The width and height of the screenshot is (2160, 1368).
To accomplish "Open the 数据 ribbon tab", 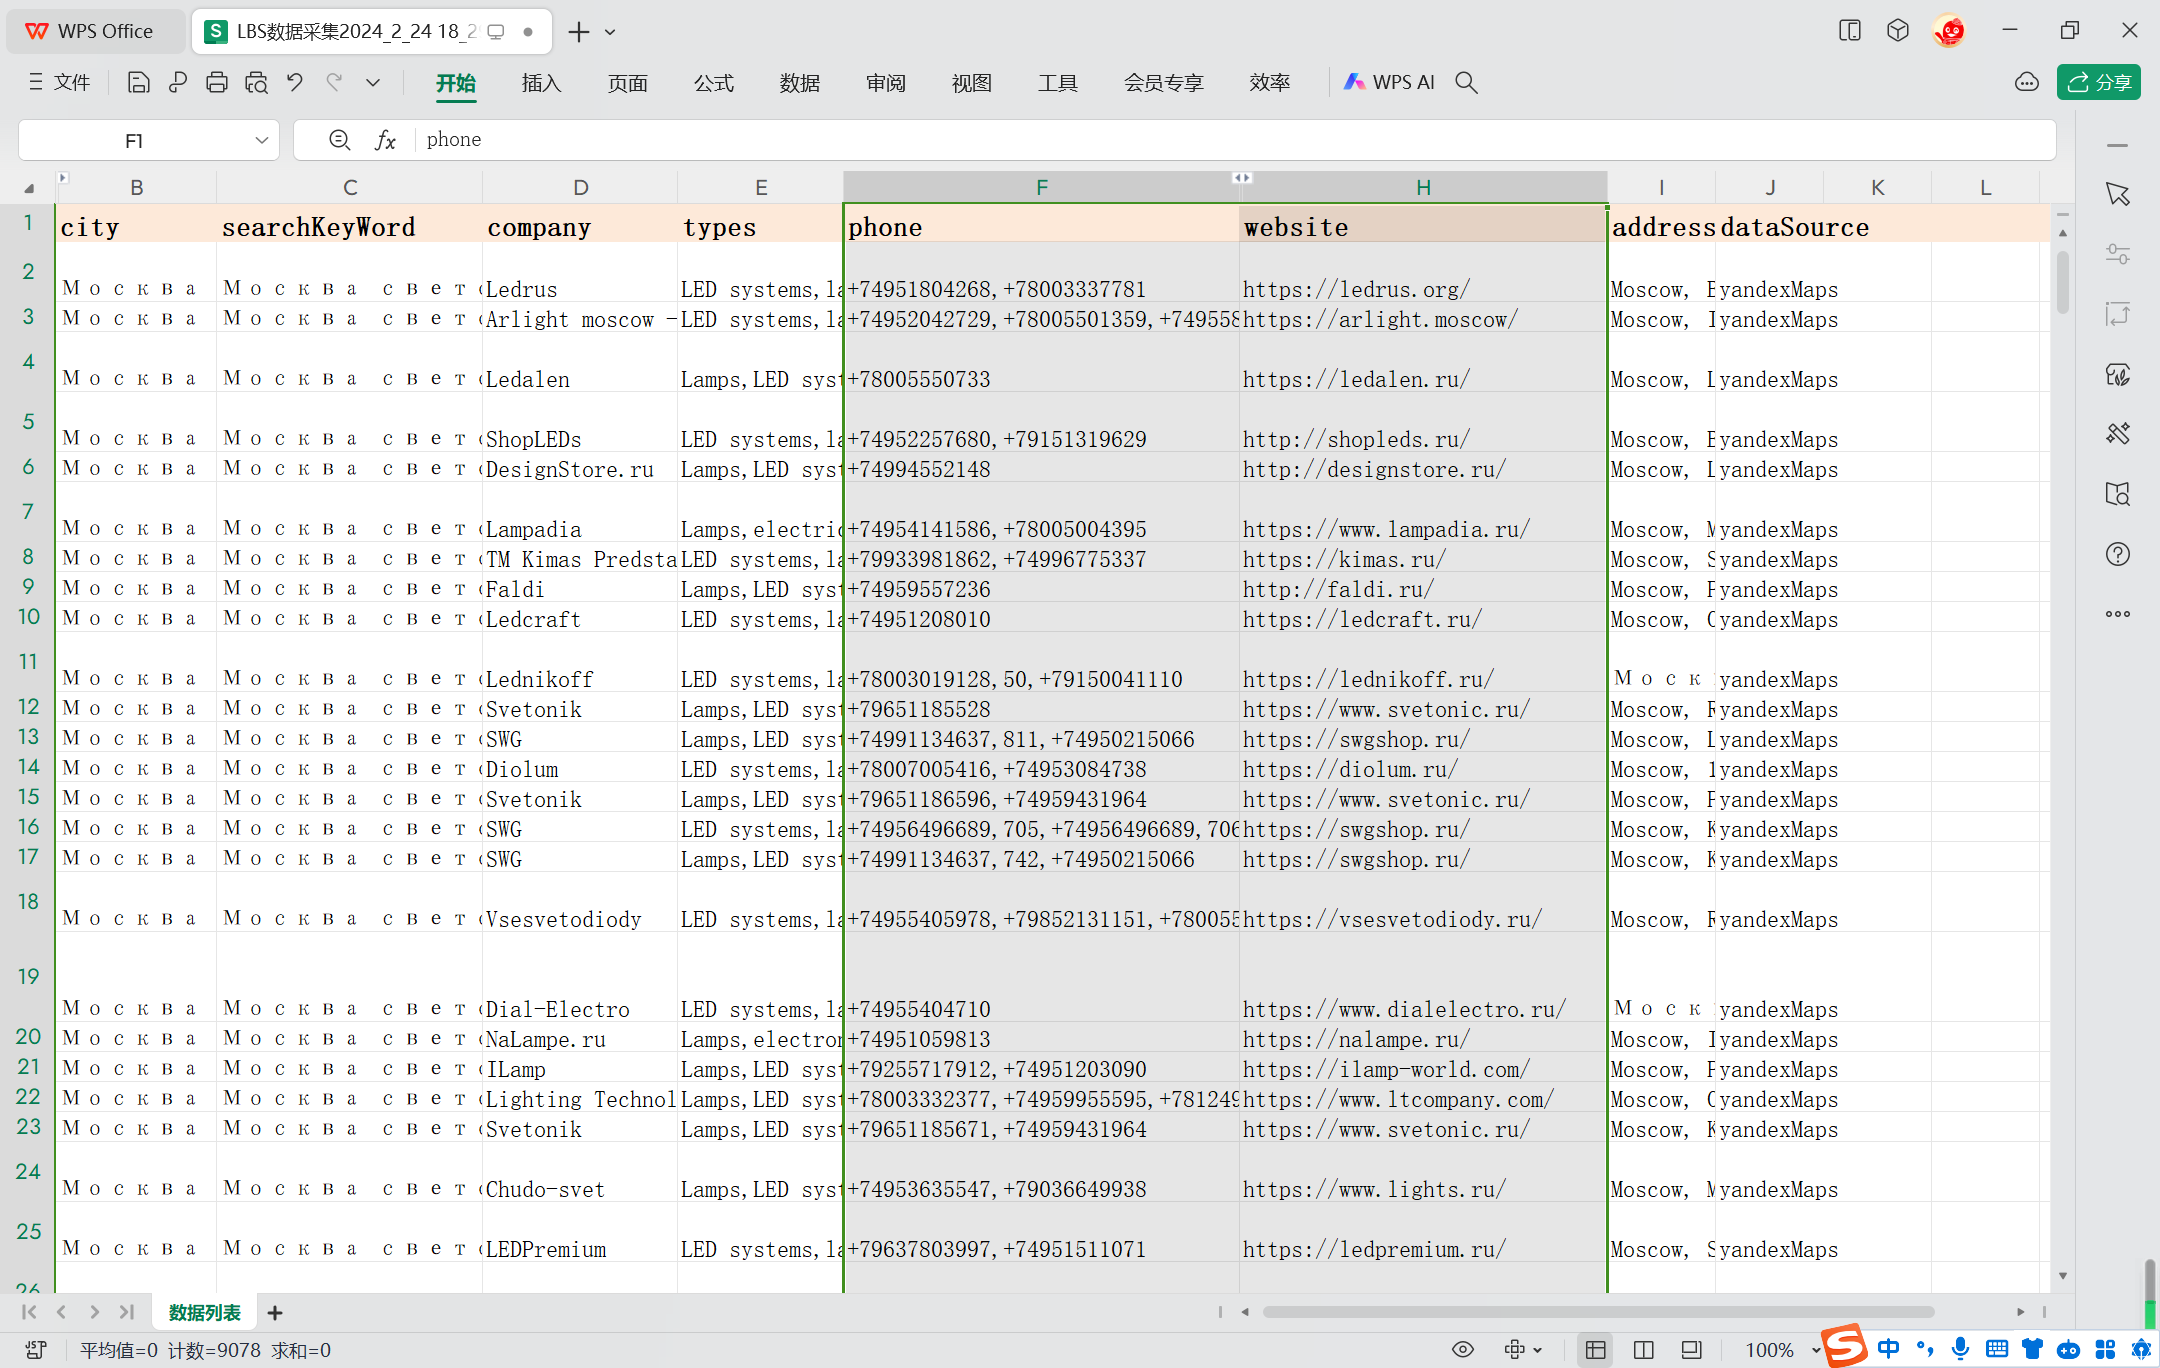I will coord(800,83).
